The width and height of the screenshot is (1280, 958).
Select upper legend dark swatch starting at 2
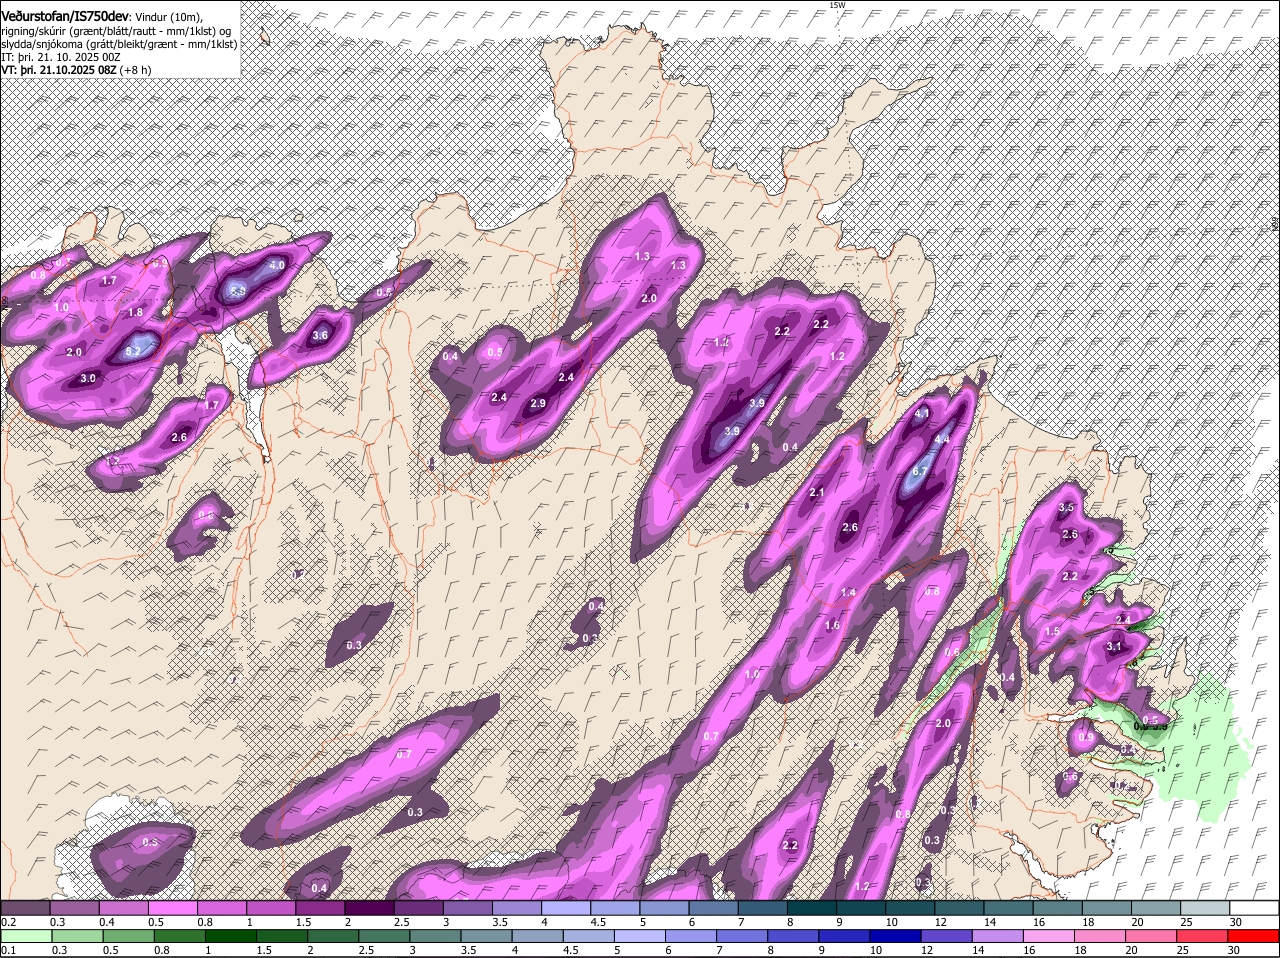tap(369, 907)
